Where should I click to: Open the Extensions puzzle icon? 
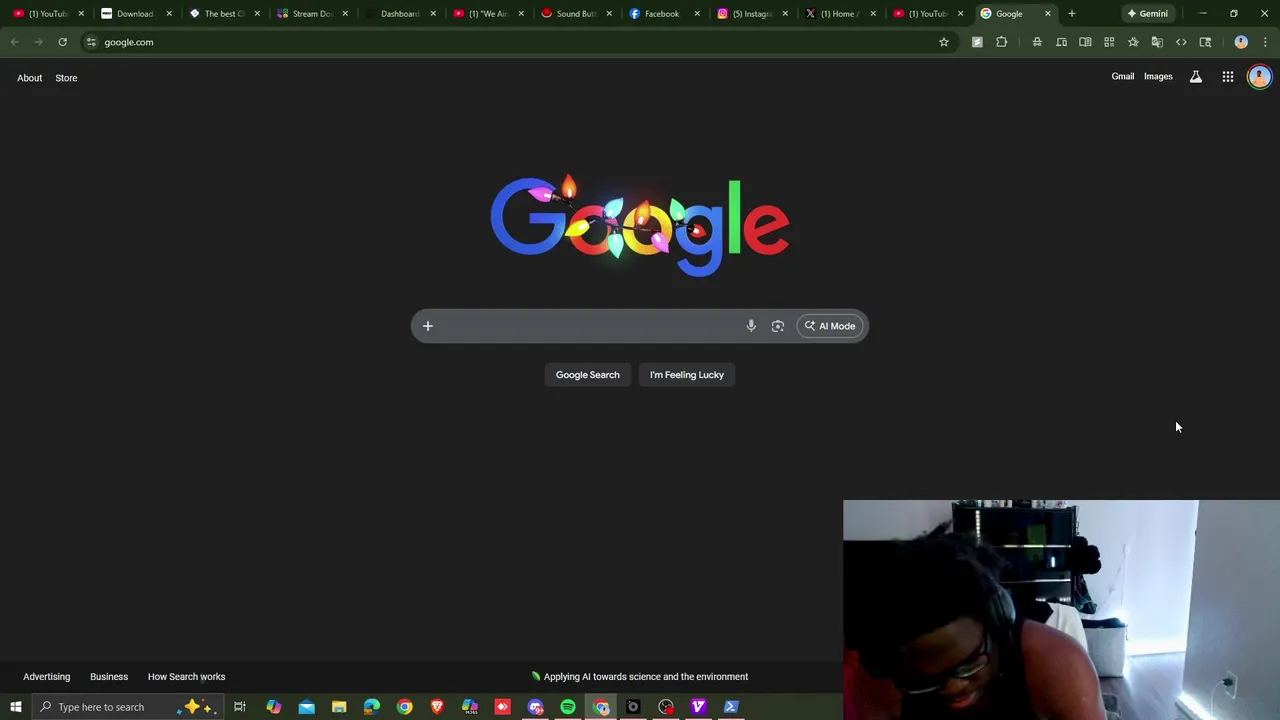click(x=1001, y=42)
